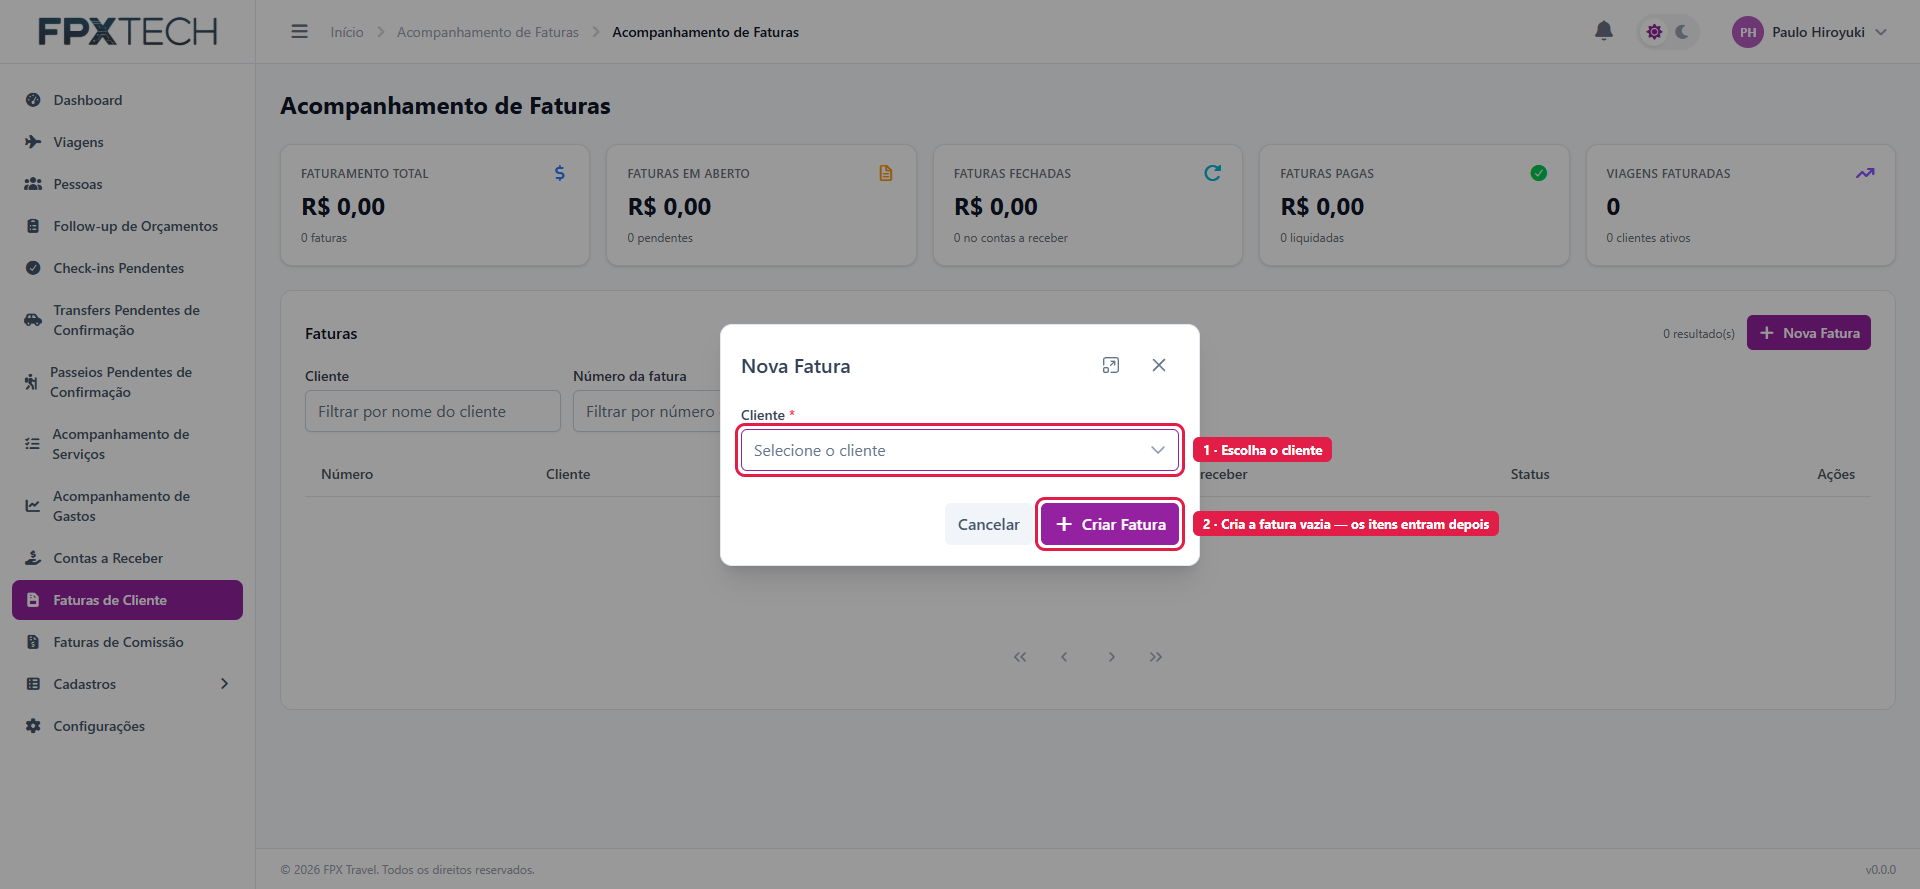This screenshot has height=889, width=1920.
Task: Go to first page of Faturas table
Action: click(1020, 657)
